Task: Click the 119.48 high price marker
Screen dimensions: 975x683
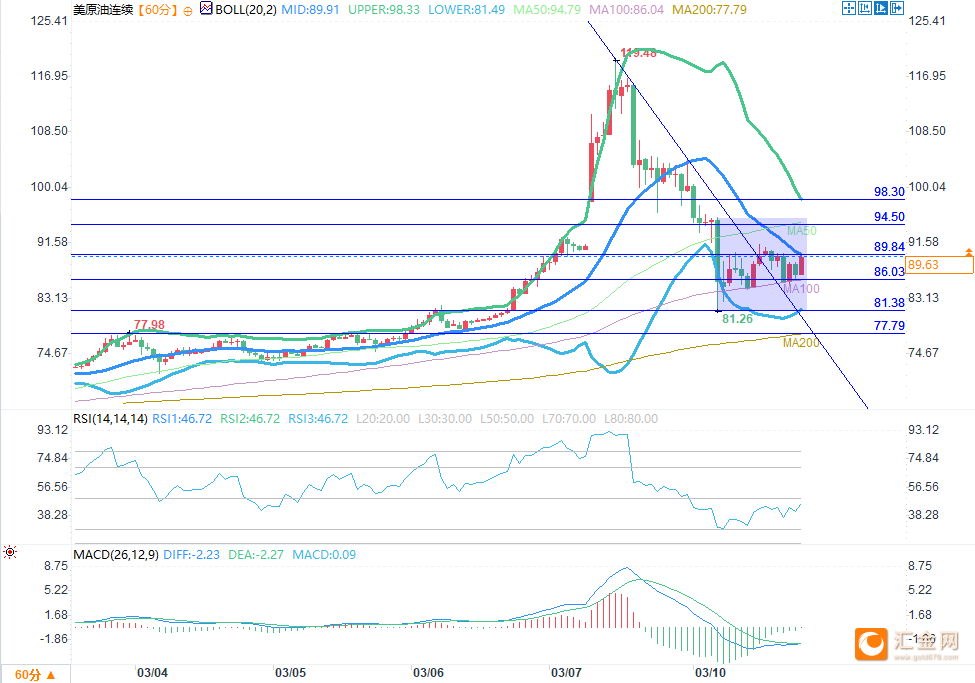Action: coord(639,53)
